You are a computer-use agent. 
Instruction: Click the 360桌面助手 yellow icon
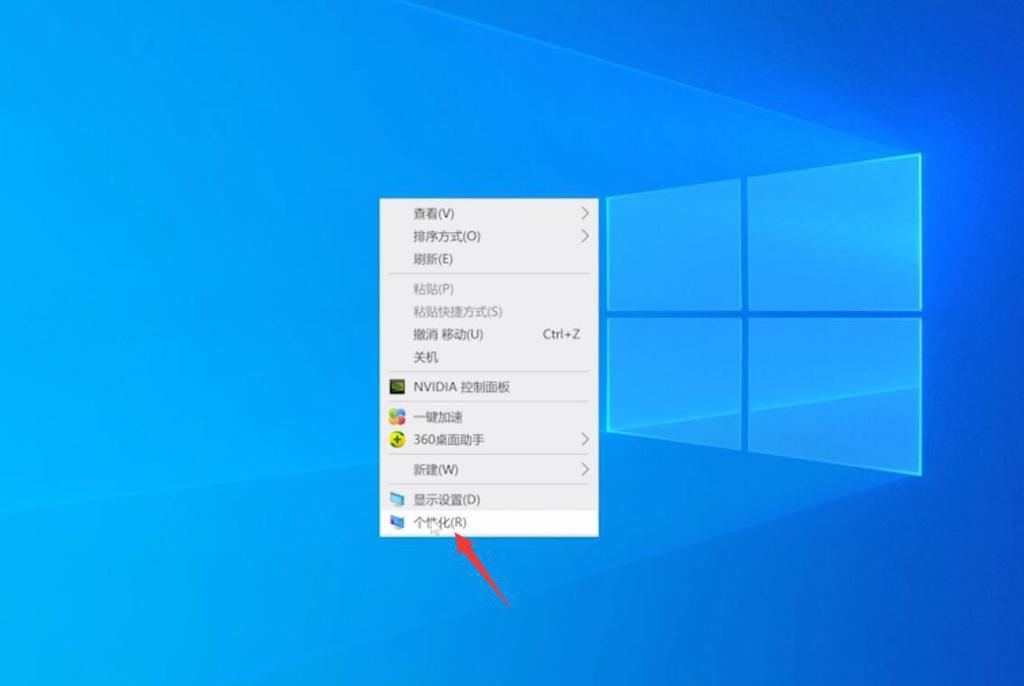click(397, 440)
